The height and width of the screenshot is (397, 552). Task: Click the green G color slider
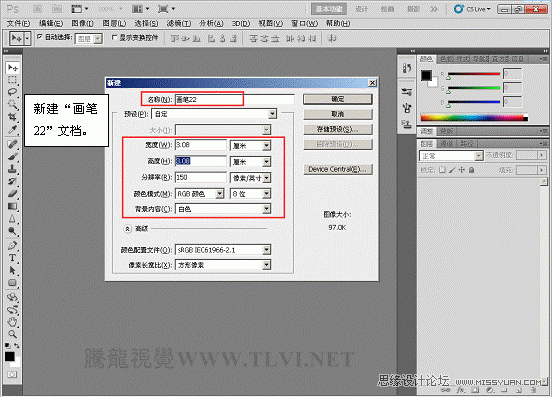(474, 88)
